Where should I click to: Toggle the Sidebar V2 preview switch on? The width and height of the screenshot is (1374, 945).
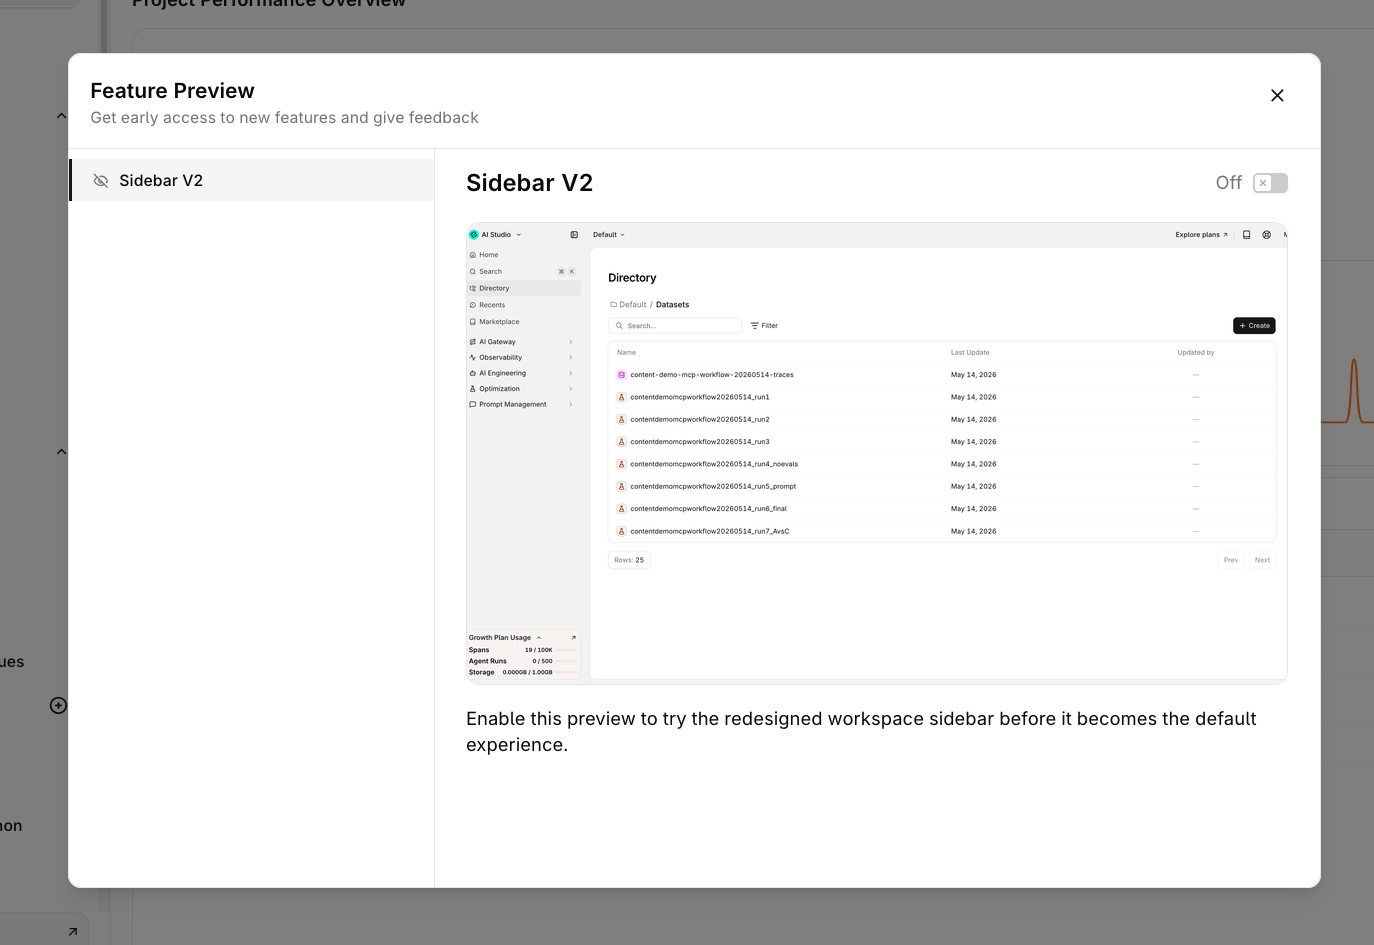1270,183
